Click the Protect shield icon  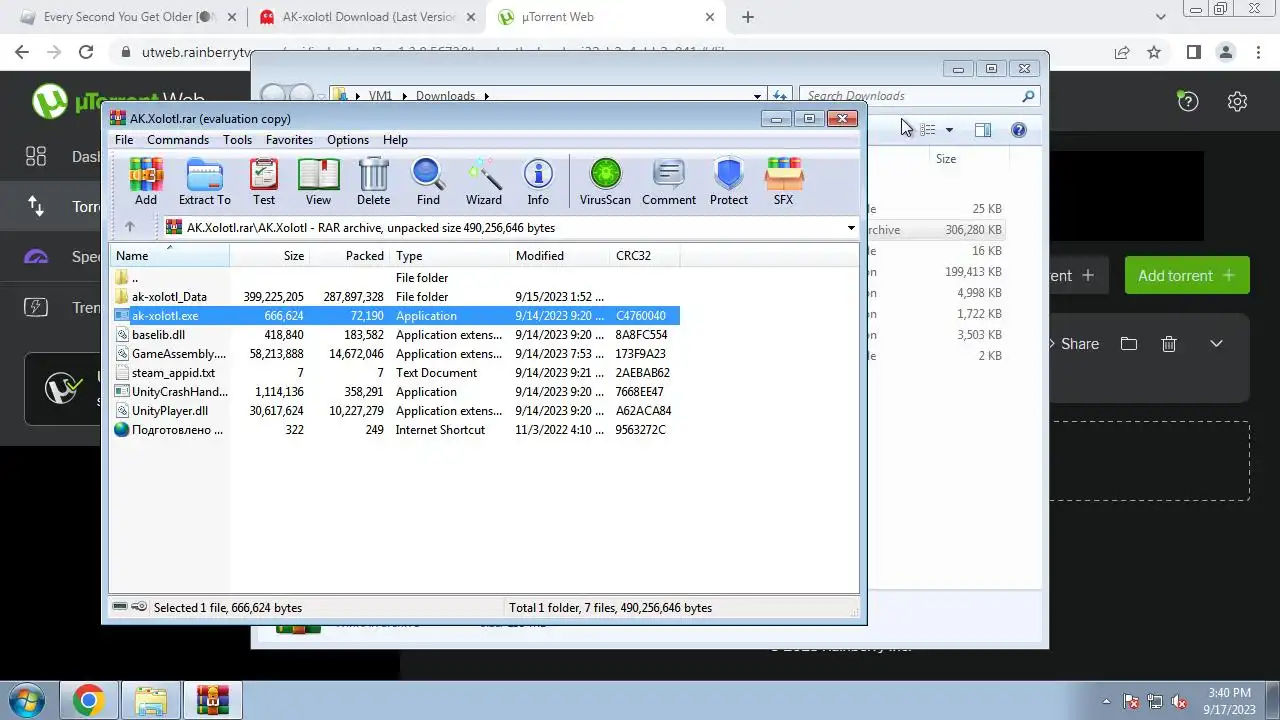(729, 182)
